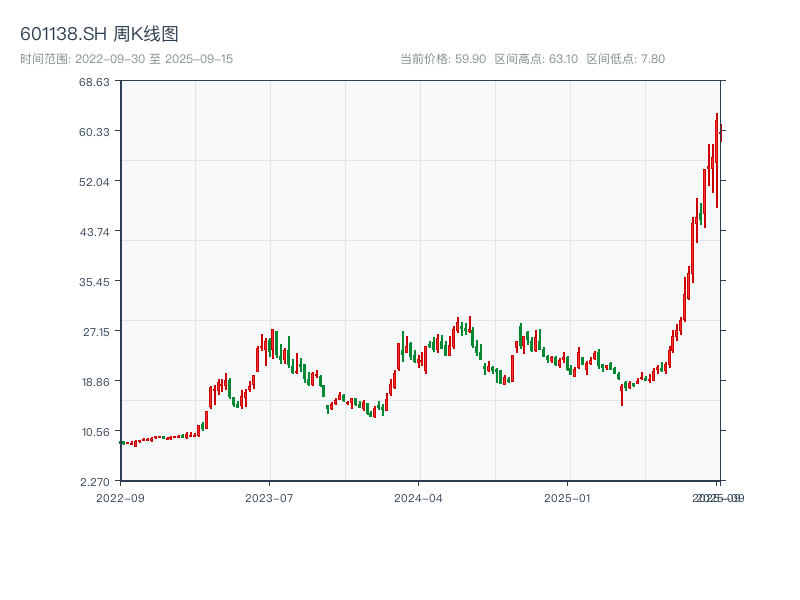Click the tallest candlestick at the 63.10 peak
This screenshot has height=600, width=800.
click(x=717, y=160)
